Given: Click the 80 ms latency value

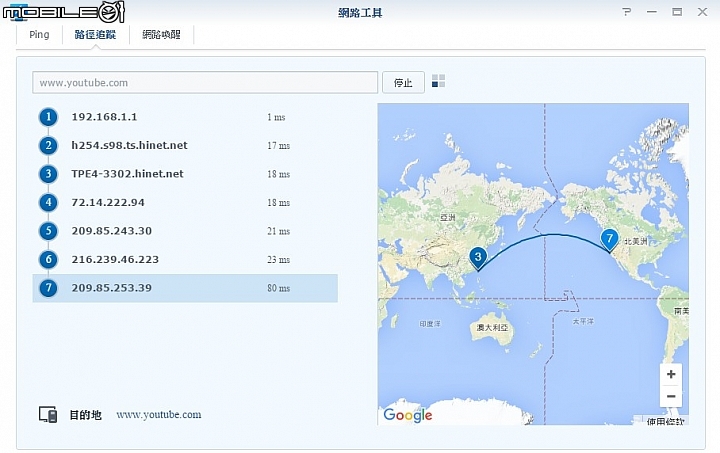Looking at the screenshot, I should pos(279,288).
